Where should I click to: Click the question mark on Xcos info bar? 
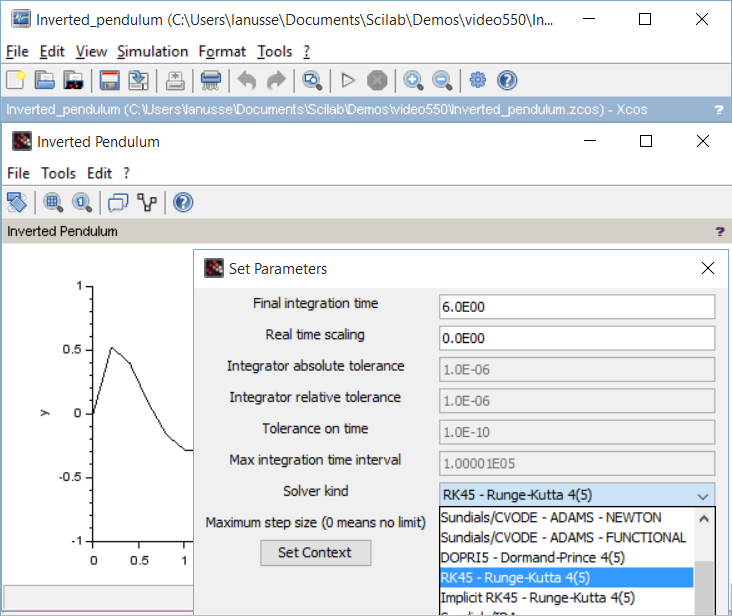(x=719, y=109)
